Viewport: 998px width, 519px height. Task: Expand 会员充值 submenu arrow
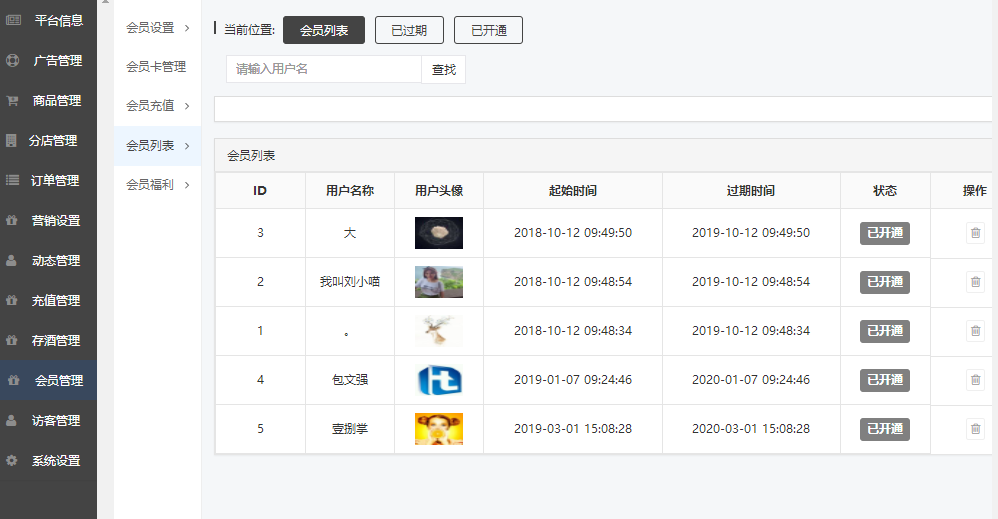(187, 106)
